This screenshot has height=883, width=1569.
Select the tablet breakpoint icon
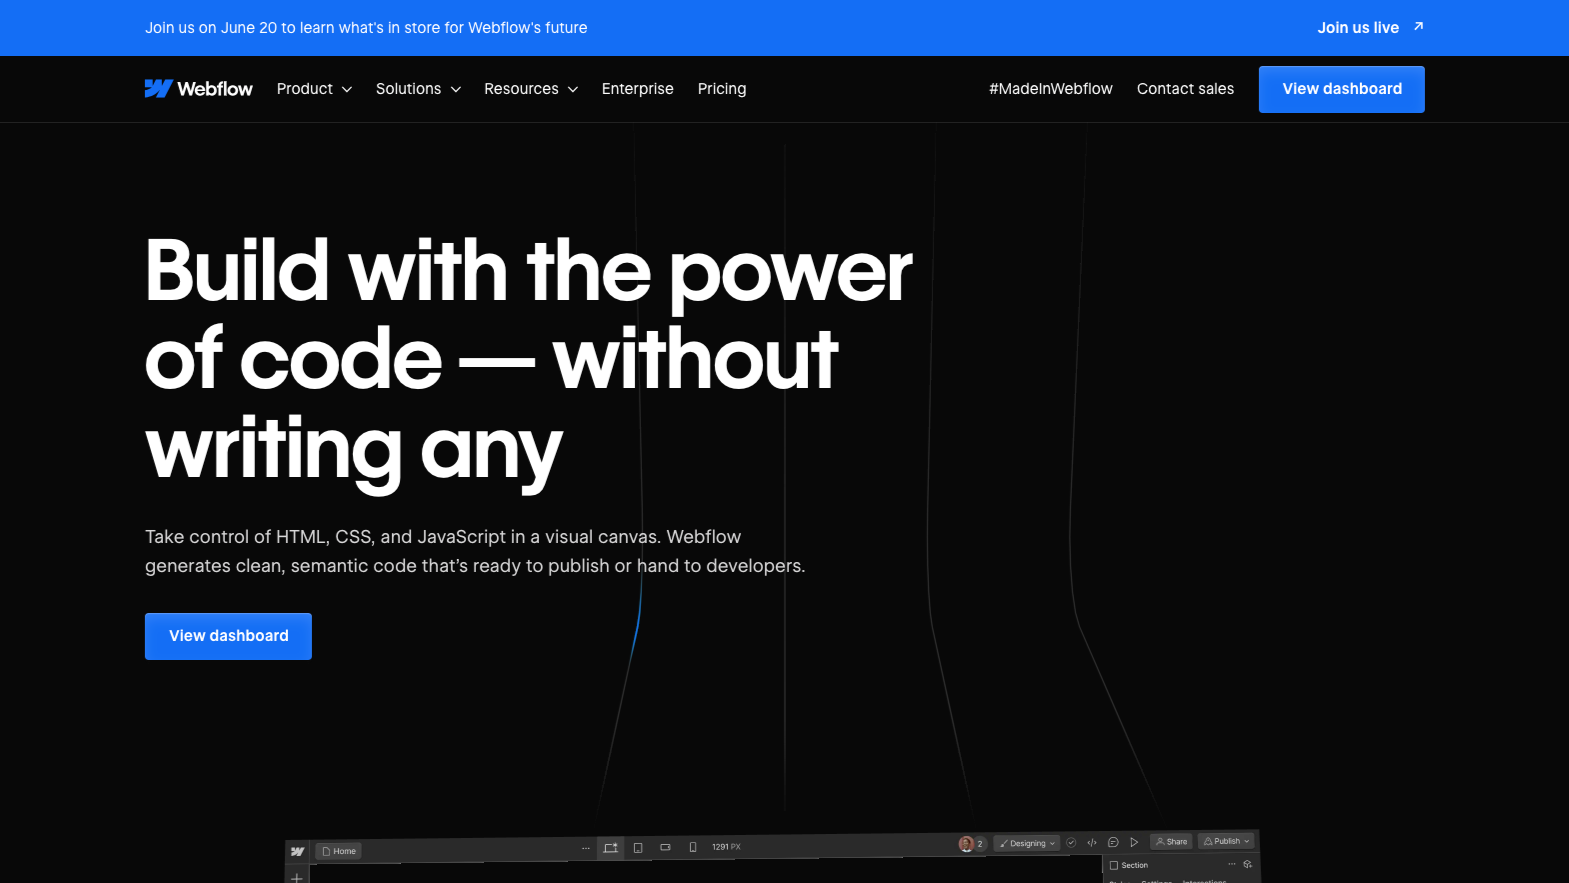click(x=638, y=848)
